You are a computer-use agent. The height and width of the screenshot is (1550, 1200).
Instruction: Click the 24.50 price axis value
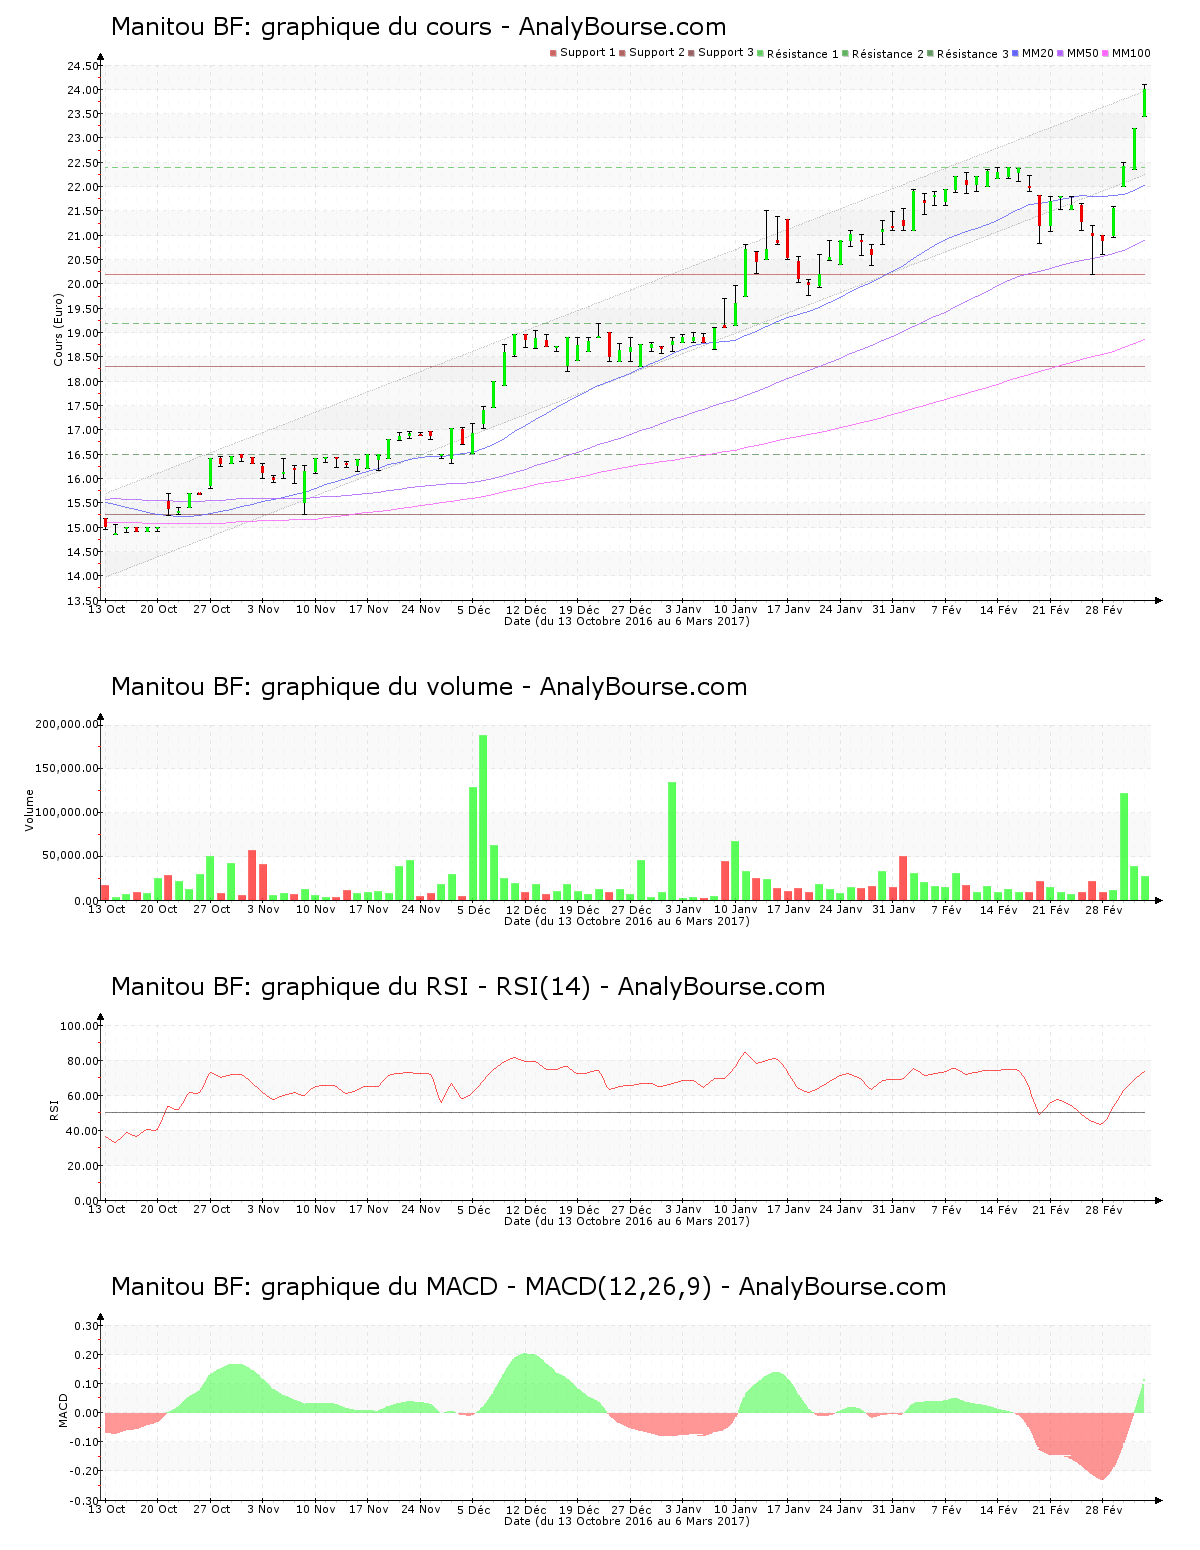83,66
